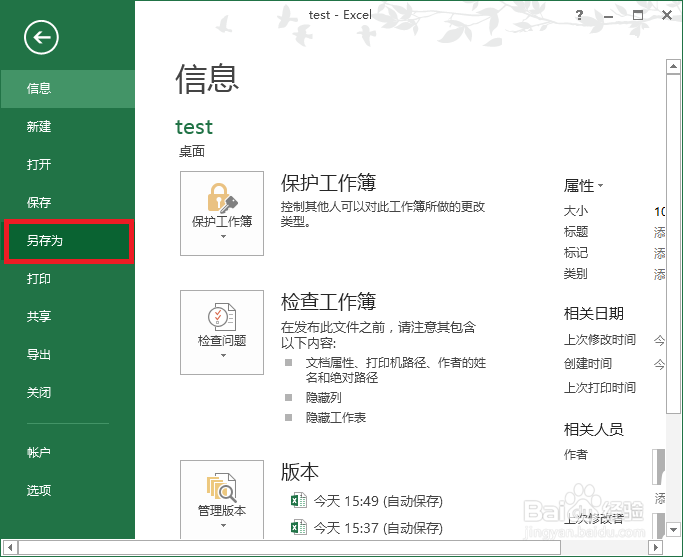683x557 pixels.
Task: Expand the 属性 dropdown
Action: click(x=583, y=186)
